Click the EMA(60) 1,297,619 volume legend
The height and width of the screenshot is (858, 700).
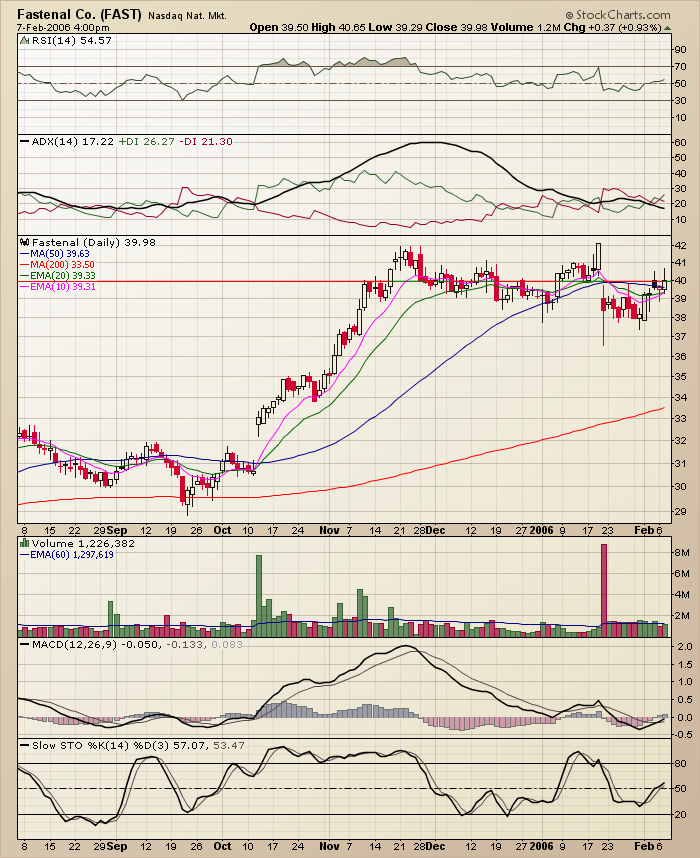67,555
